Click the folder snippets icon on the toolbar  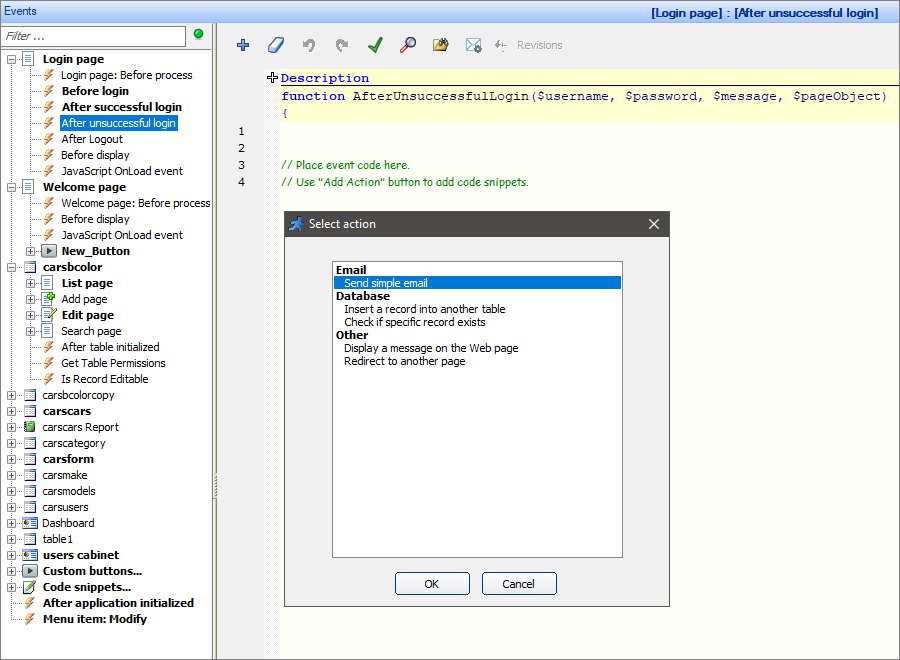click(440, 45)
